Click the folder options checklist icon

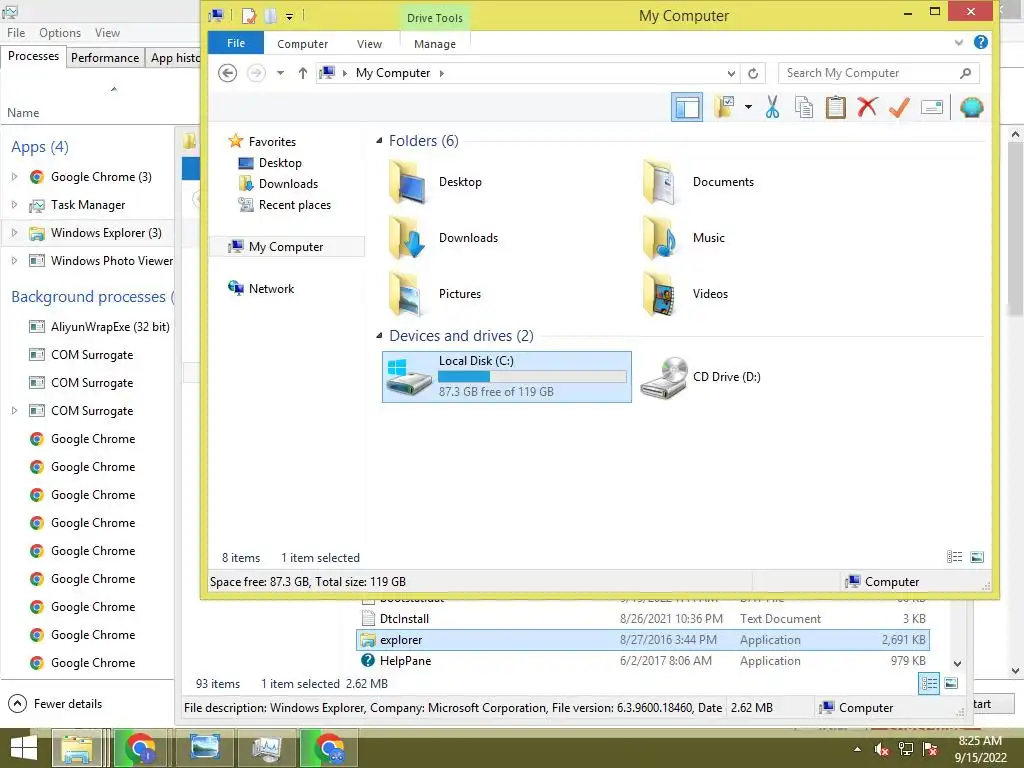(x=724, y=106)
